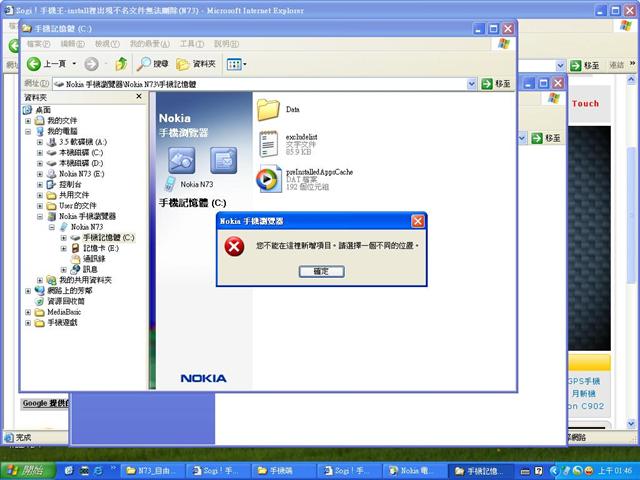The image size is (640, 480).
Task: Expand 記憶卡 (E:) tree node
Action: pyautogui.click(x=63, y=248)
